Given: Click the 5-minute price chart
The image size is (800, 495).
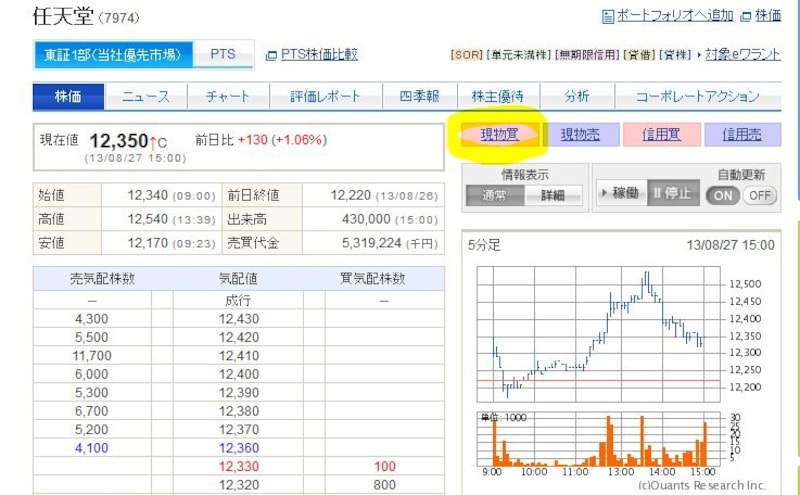Looking at the screenshot, I should coord(599,334).
